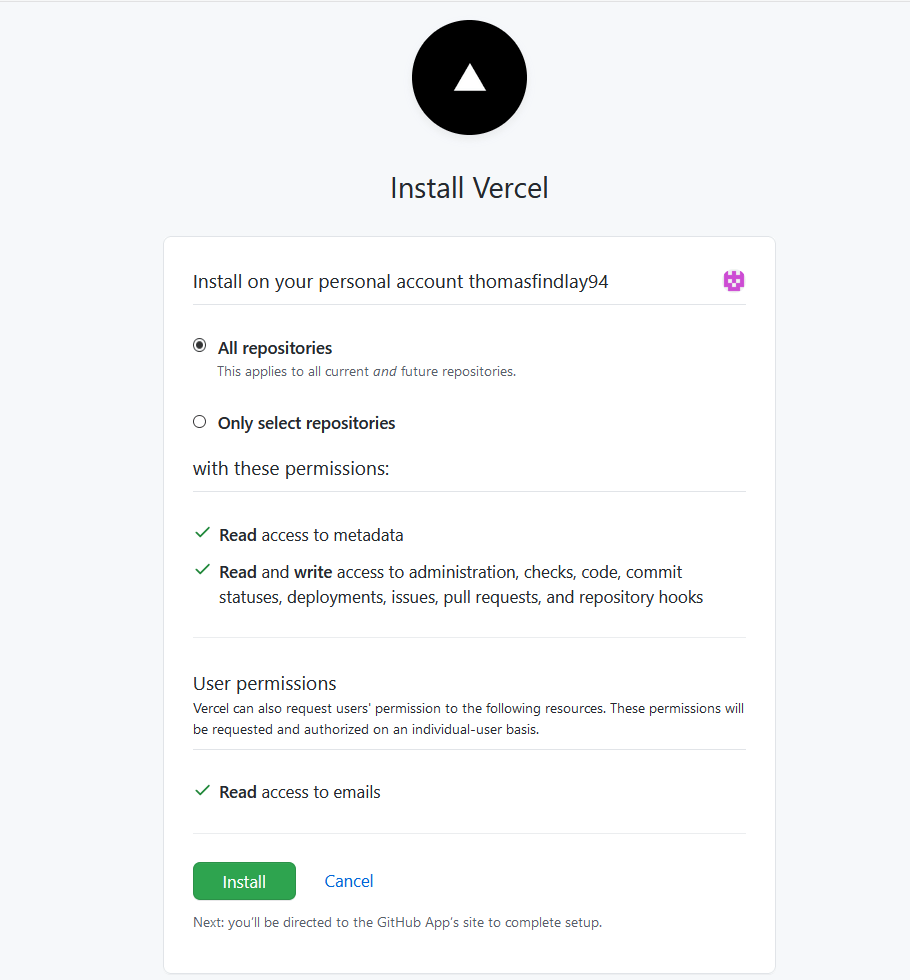Click the emails read access checkmark
The image size is (910, 980).
(202, 791)
